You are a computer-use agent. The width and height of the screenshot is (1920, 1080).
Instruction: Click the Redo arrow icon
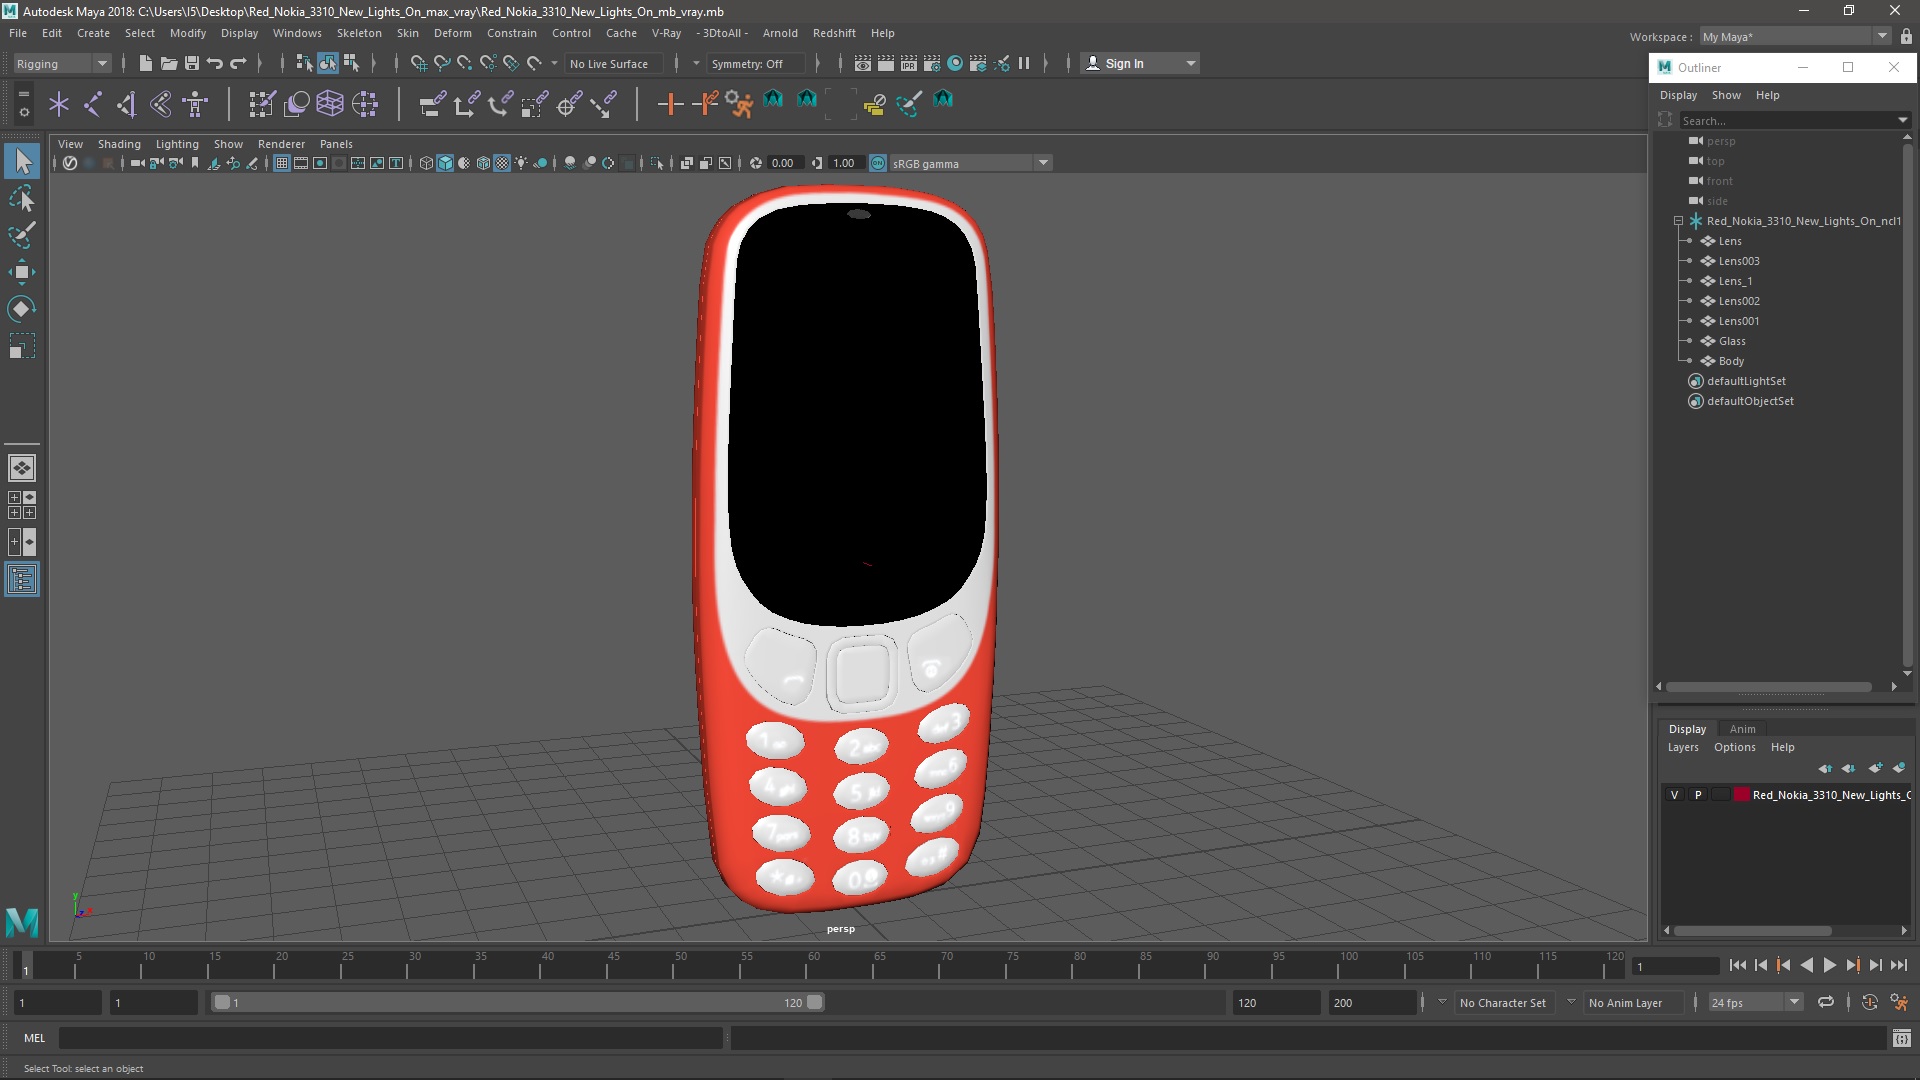tap(238, 63)
